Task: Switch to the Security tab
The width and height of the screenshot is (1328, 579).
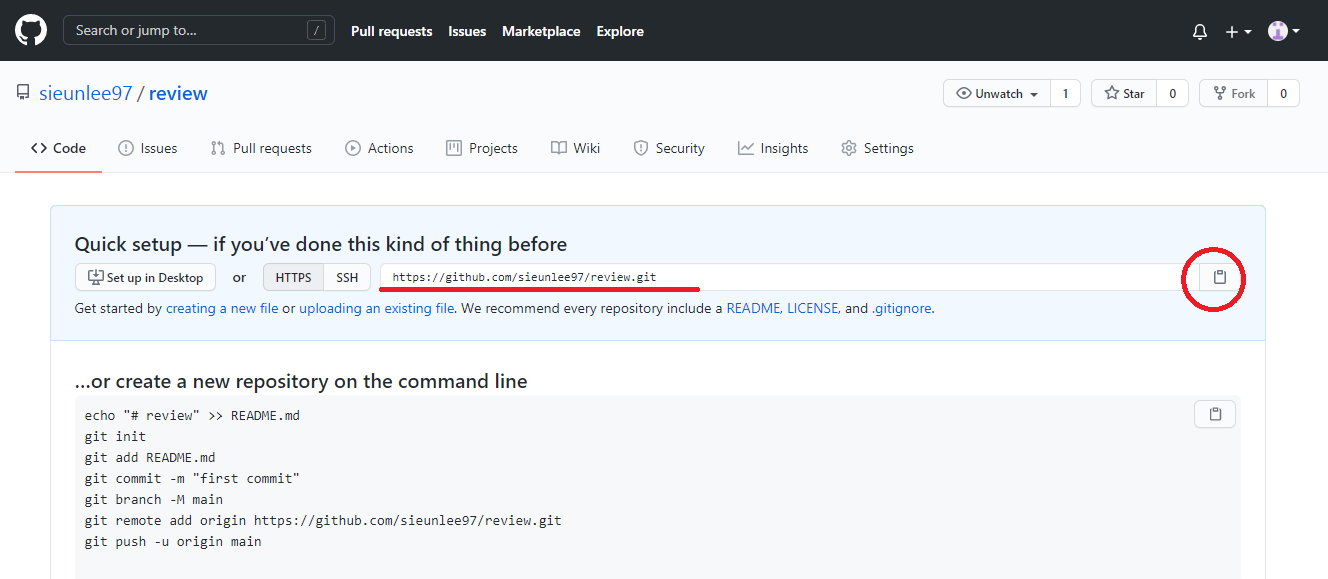Action: tap(669, 148)
